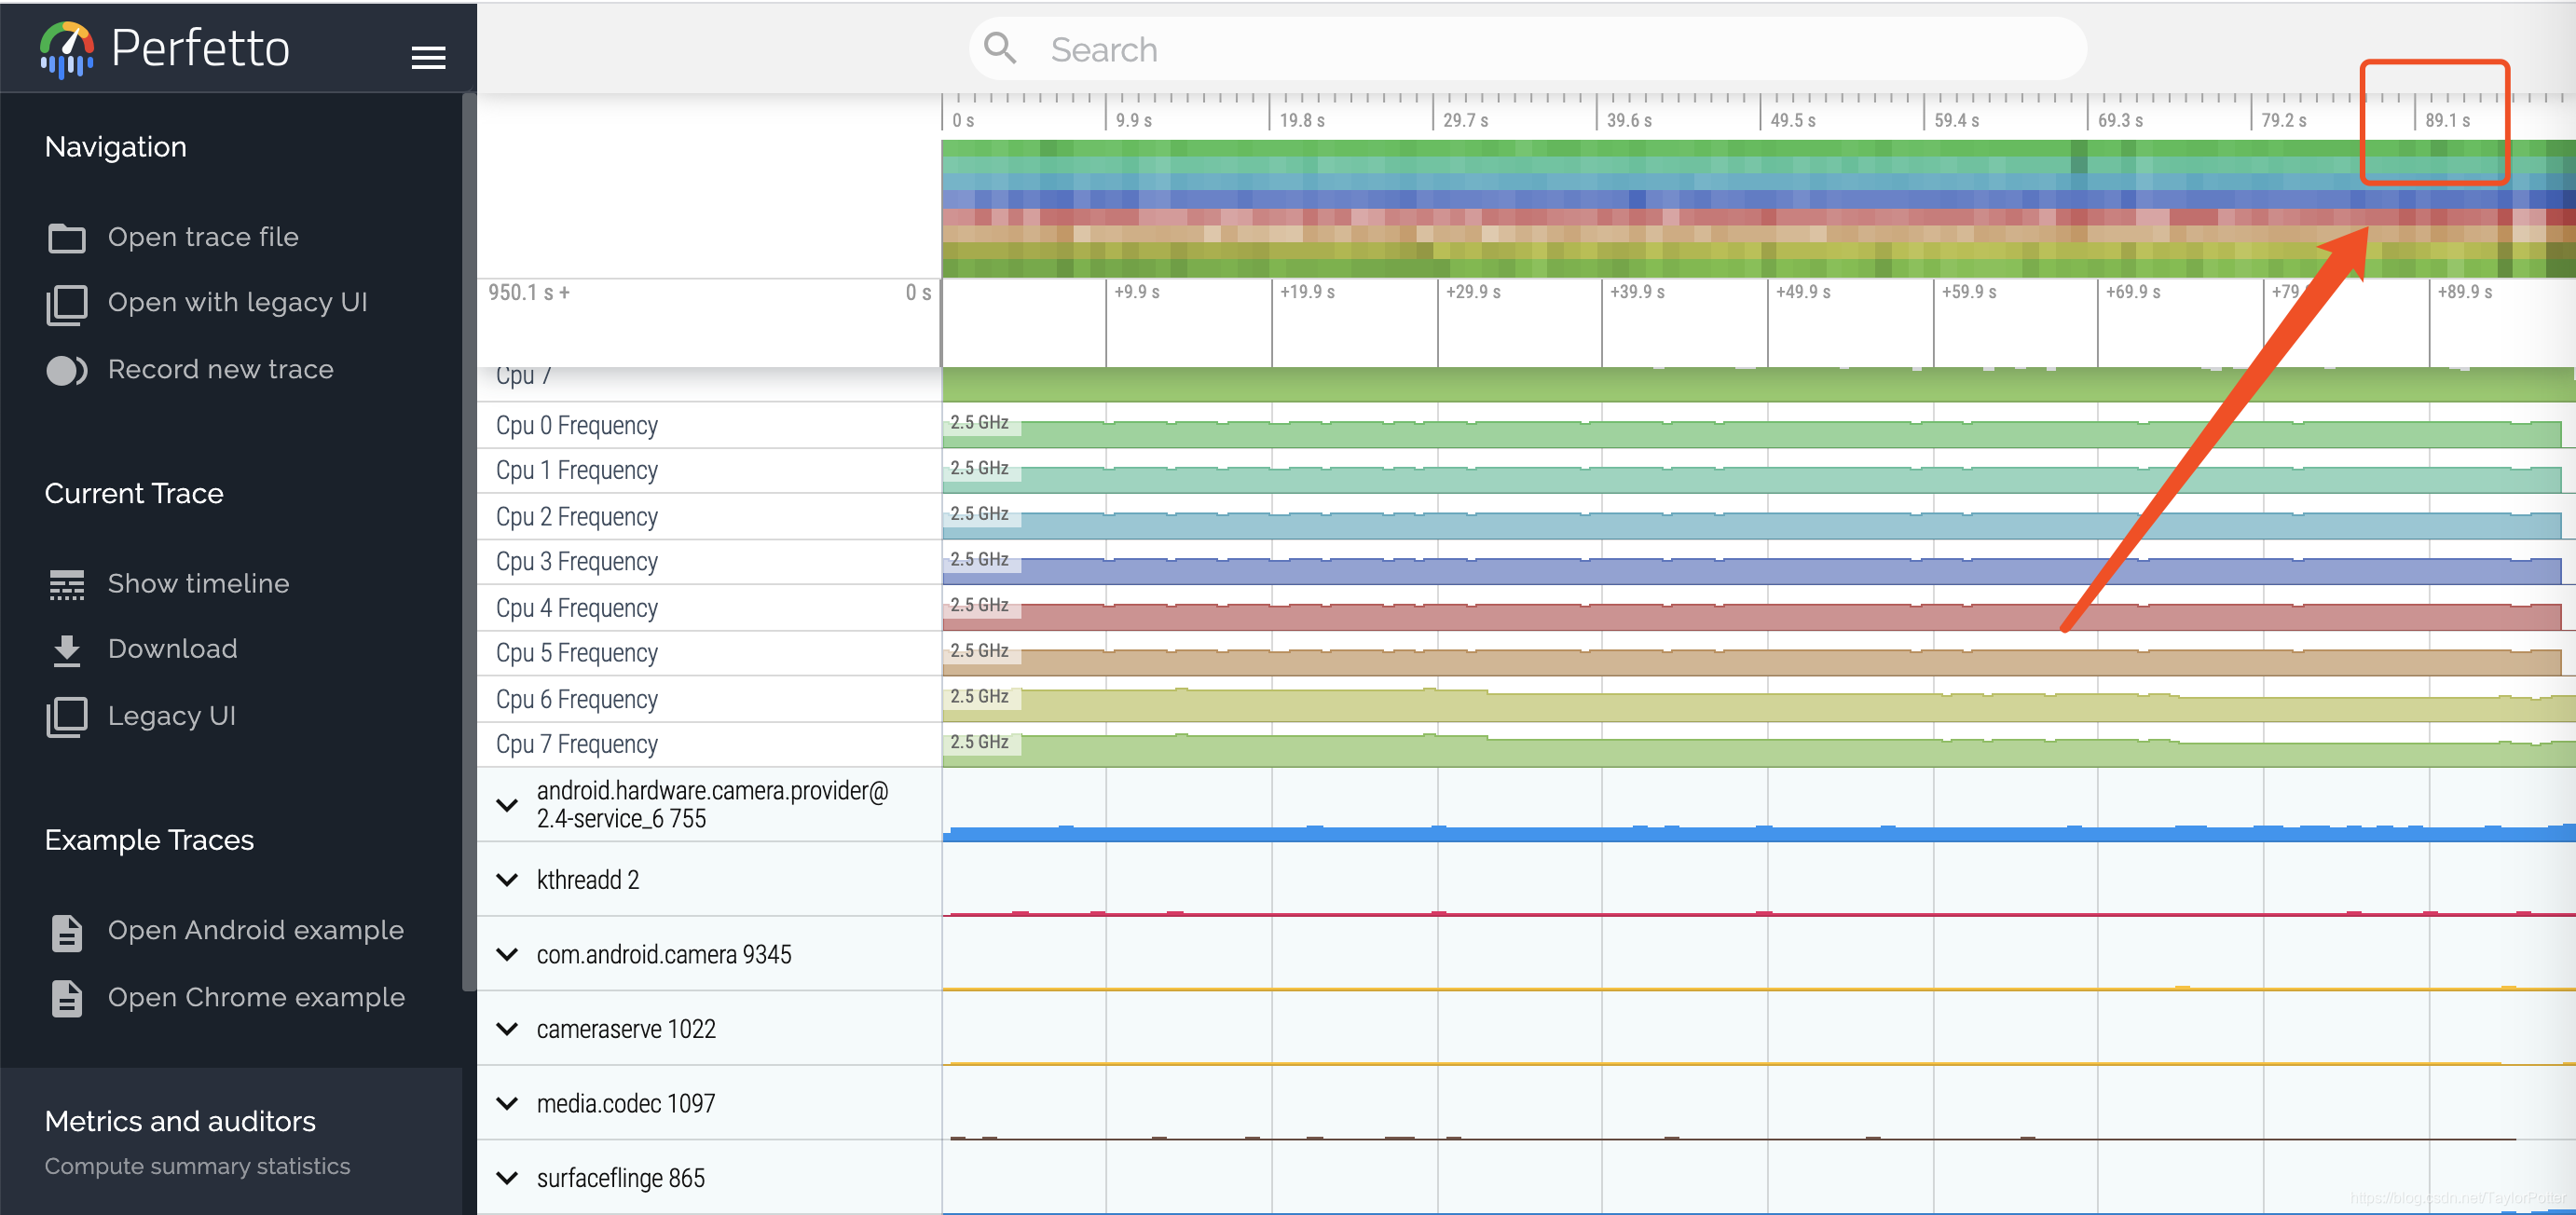
Task: Click the Download arrow icon
Action: (x=67, y=650)
